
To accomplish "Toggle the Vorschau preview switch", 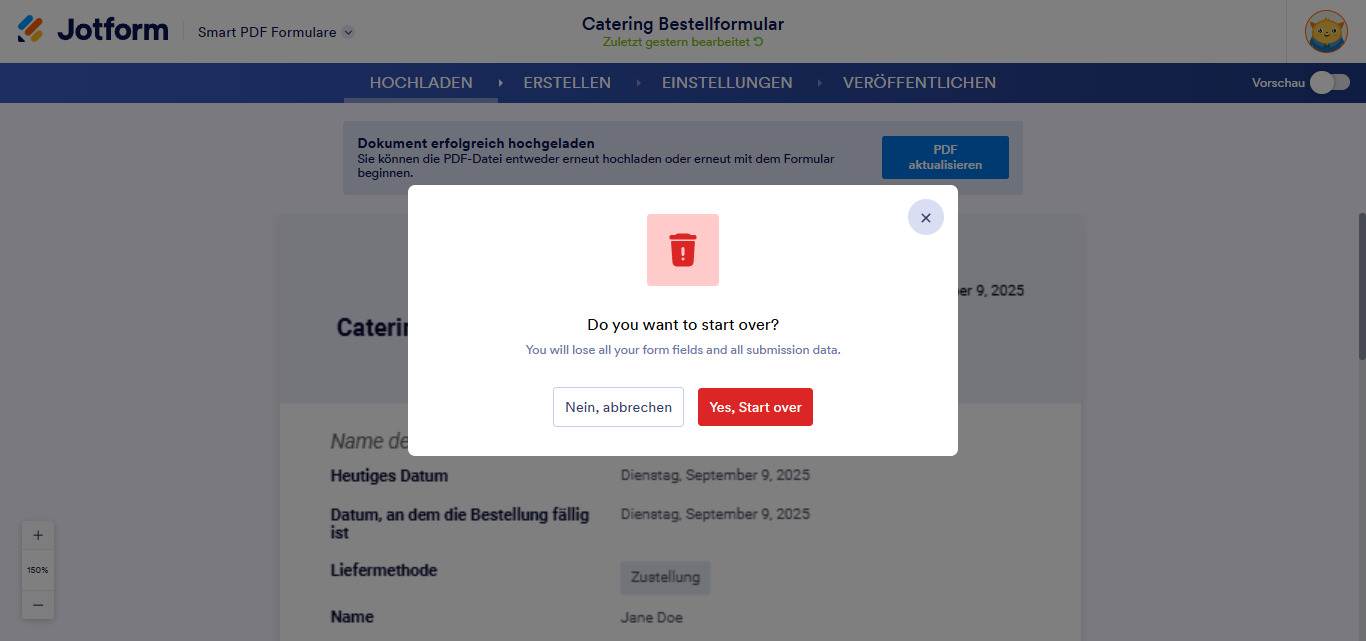I will coord(1330,83).
